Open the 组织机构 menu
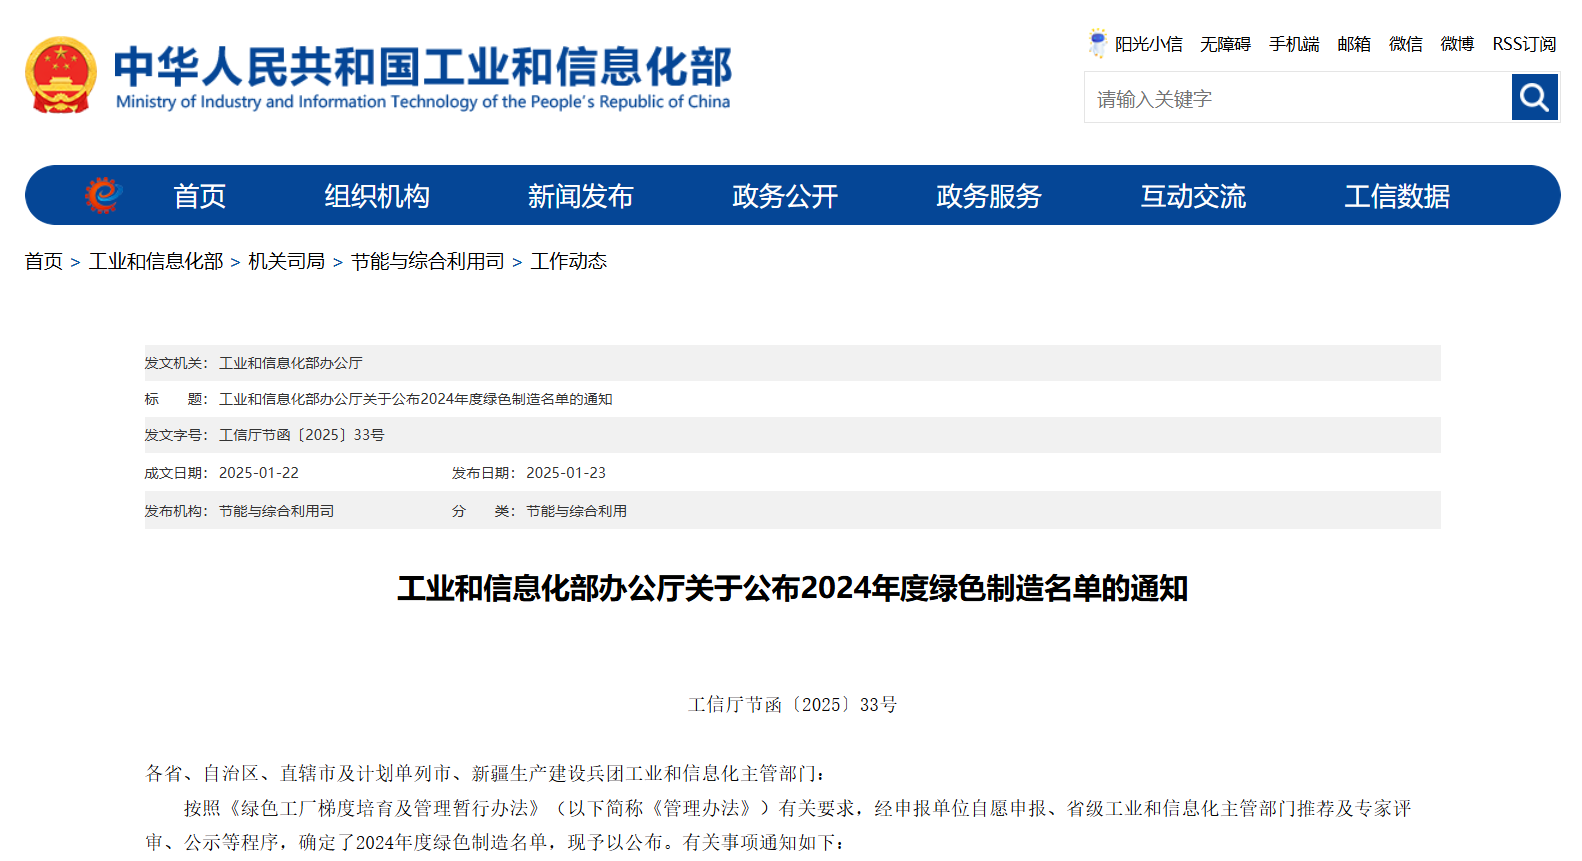The height and width of the screenshot is (861, 1582). tap(376, 196)
